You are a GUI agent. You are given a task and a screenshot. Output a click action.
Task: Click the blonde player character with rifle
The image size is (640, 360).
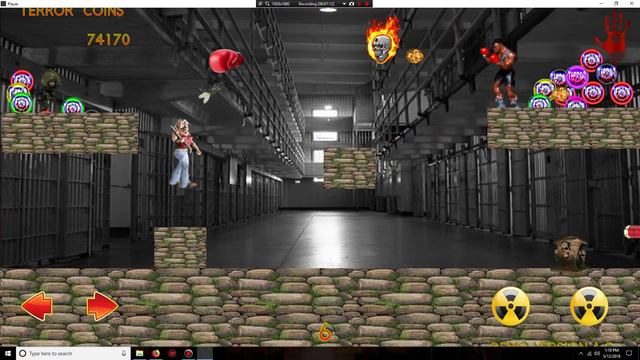[x=184, y=153]
